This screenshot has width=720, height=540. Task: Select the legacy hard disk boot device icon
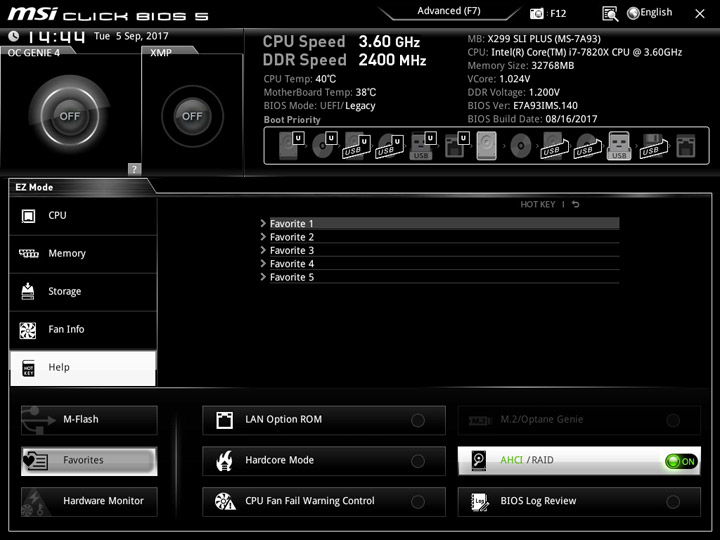click(x=487, y=146)
